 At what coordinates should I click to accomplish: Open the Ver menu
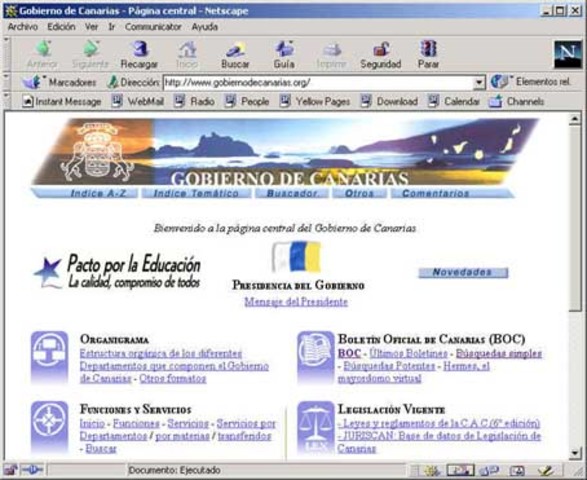click(x=91, y=27)
